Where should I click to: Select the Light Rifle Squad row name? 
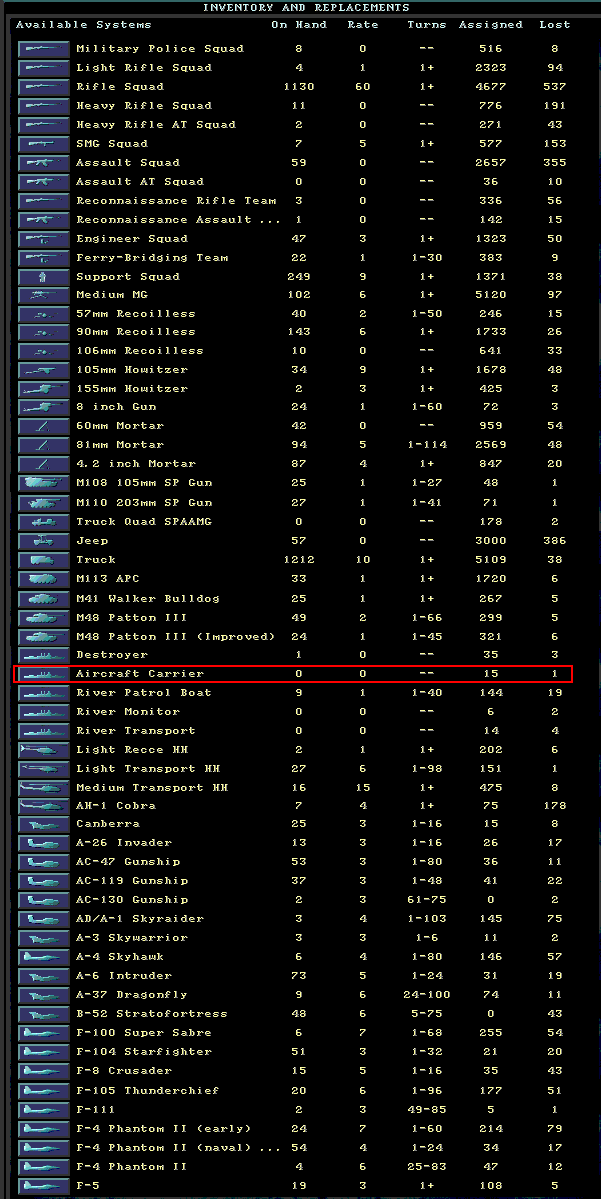click(x=144, y=67)
